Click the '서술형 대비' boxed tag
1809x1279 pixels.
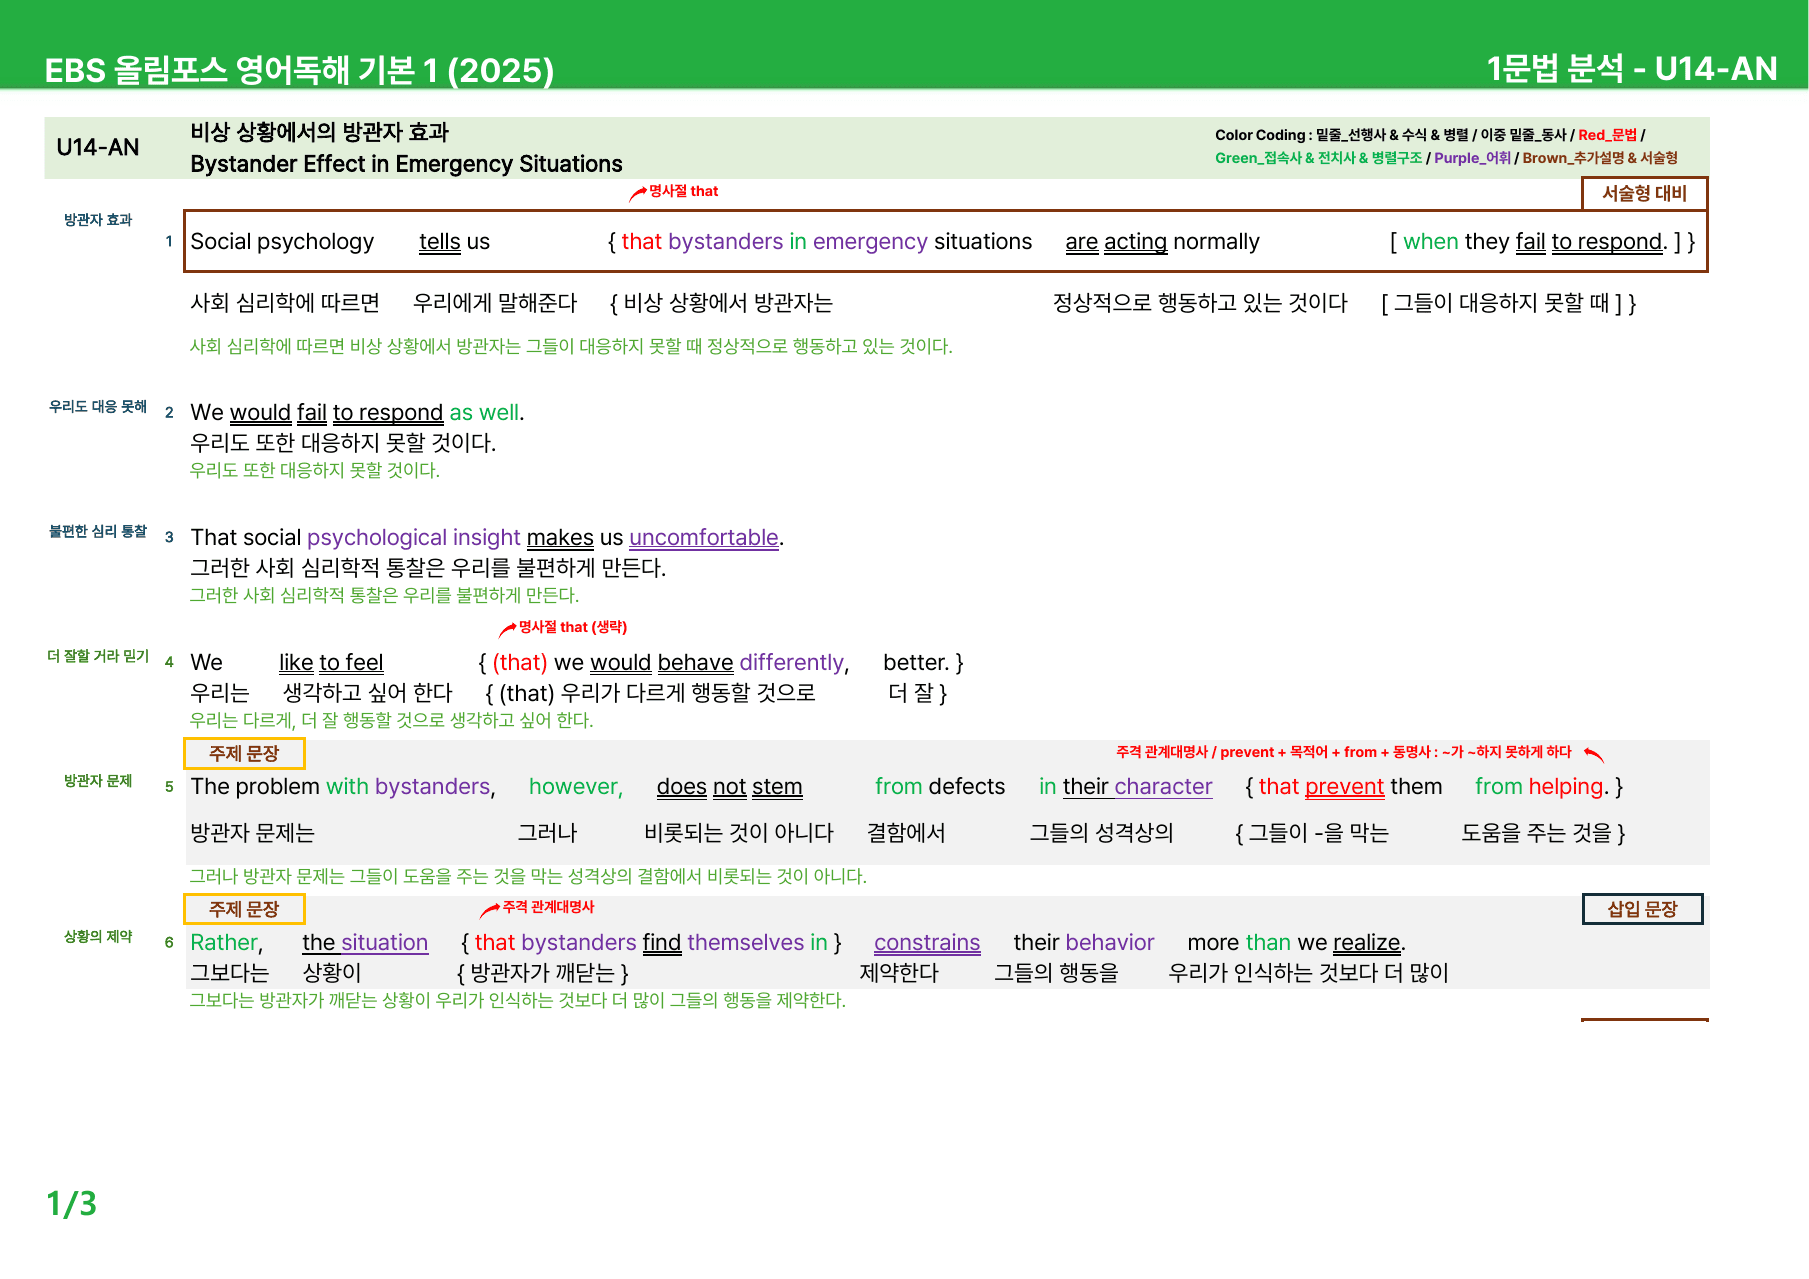(1644, 193)
